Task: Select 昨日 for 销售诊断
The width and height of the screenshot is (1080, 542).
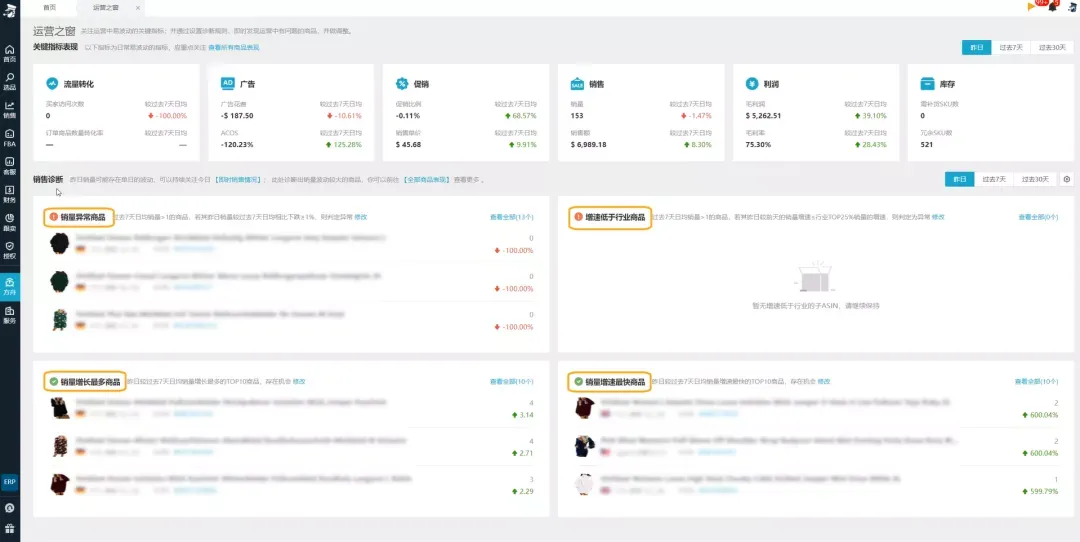Action: coord(959,179)
